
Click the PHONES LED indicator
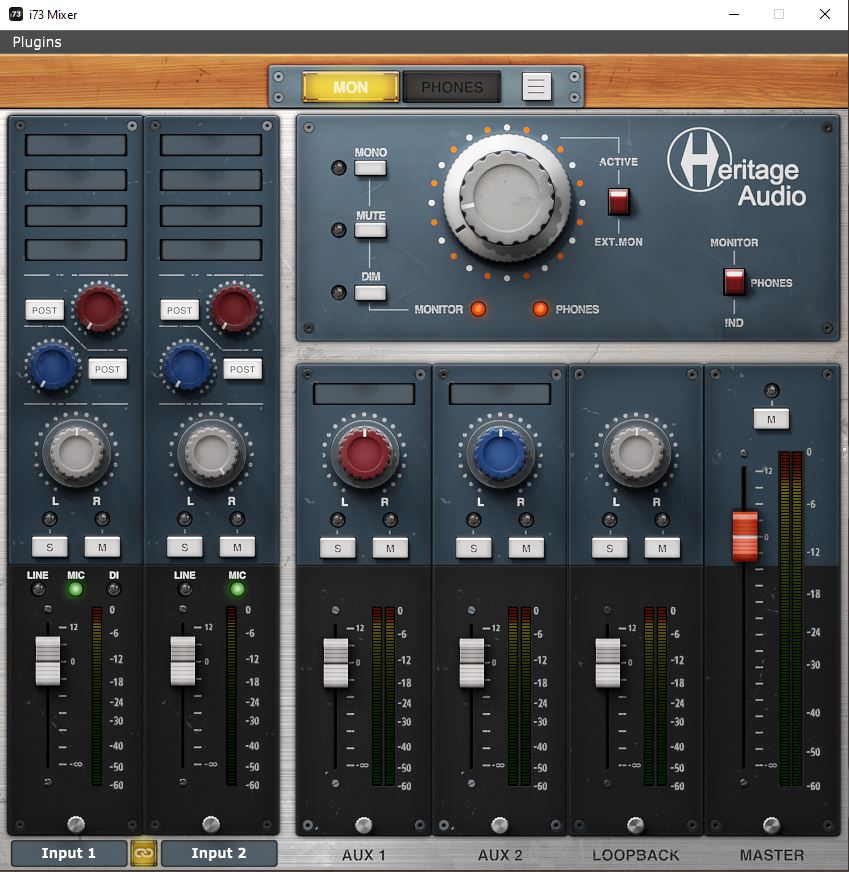tap(541, 308)
